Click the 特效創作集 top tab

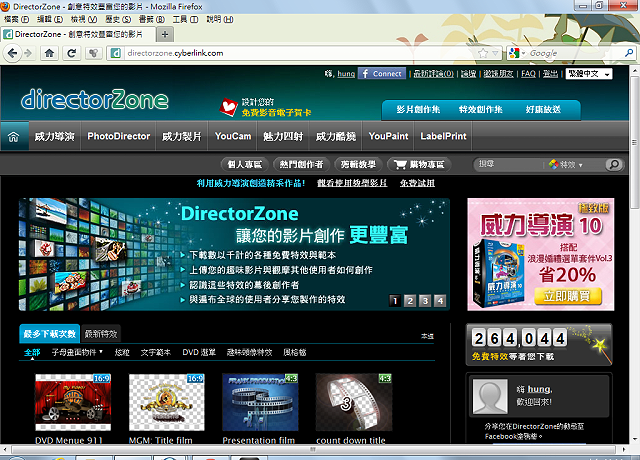pos(481,109)
